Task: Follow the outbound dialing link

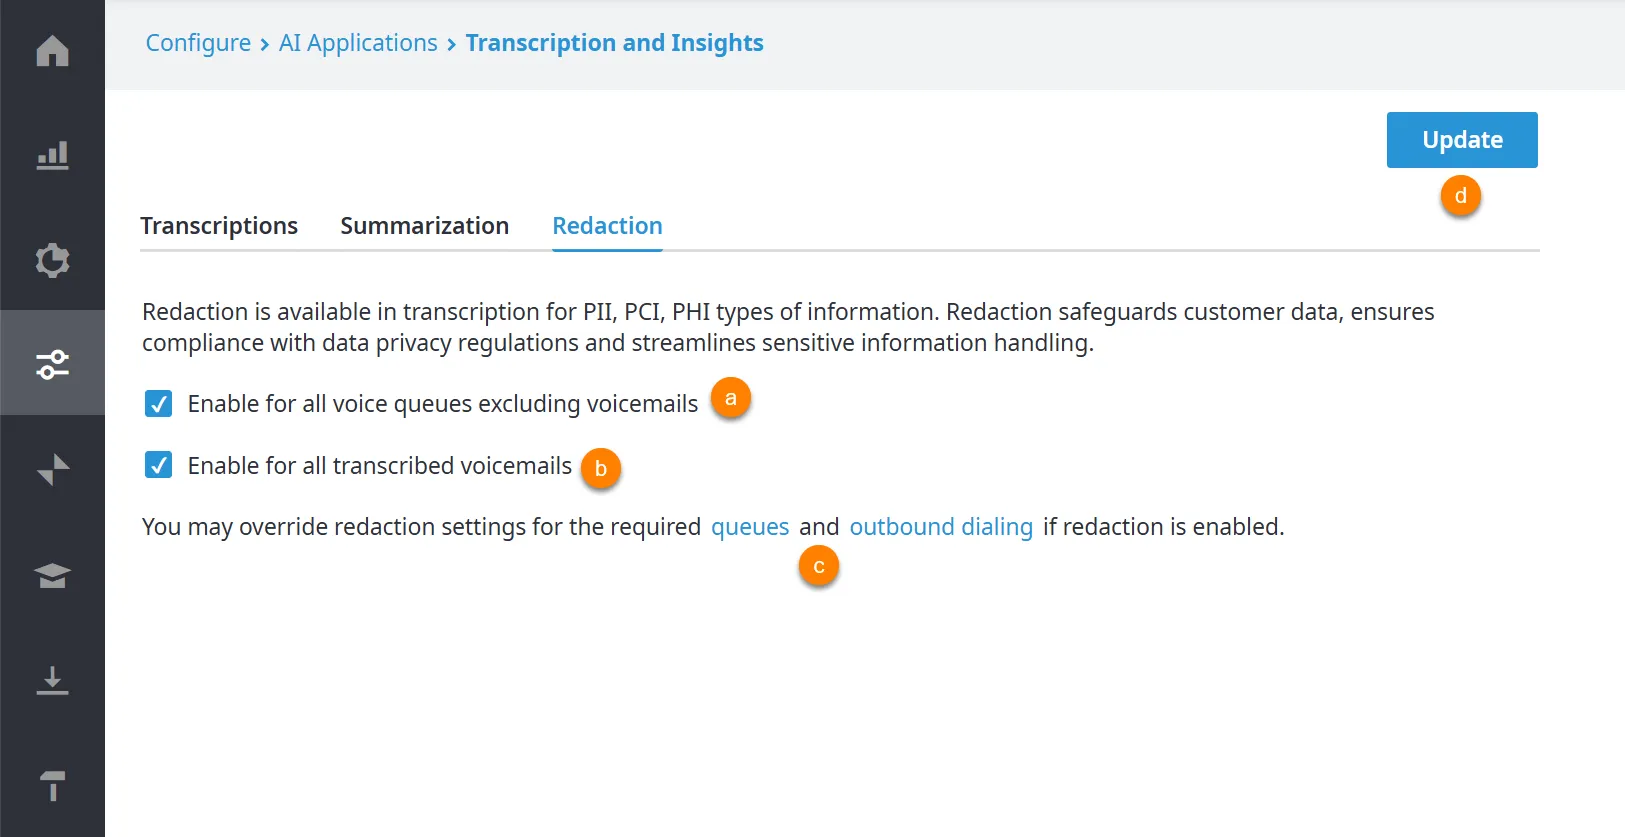Action: (941, 527)
